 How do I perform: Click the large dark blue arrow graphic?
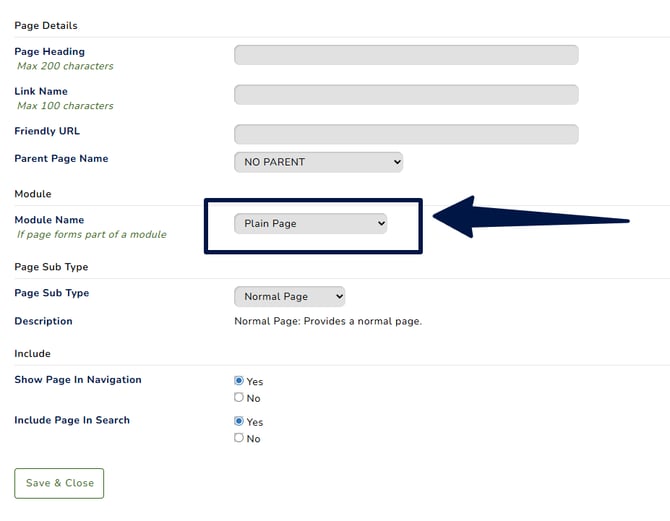coord(531,217)
